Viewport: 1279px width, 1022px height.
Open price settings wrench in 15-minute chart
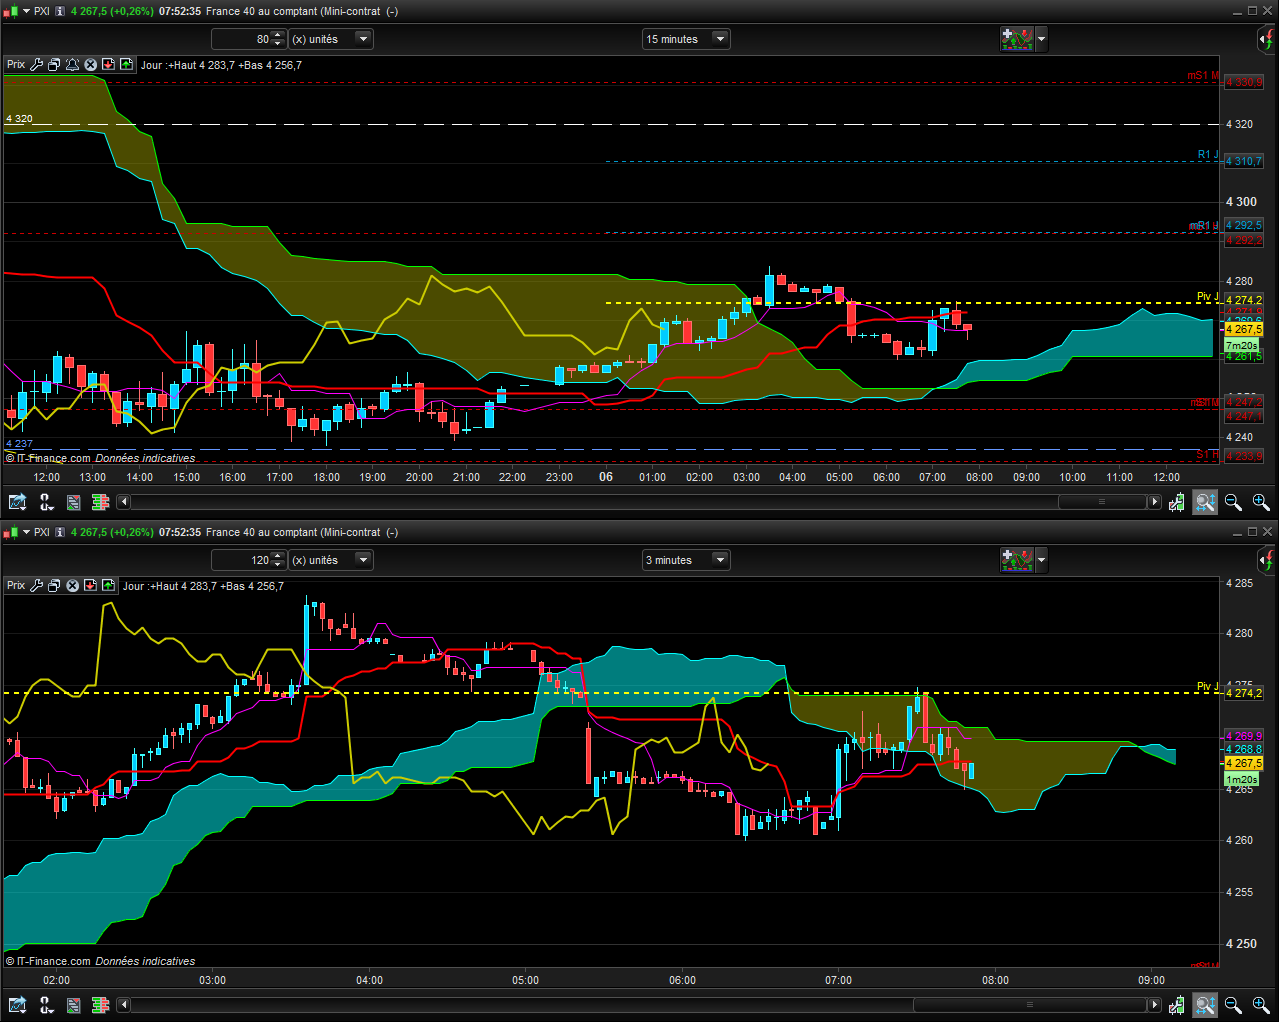(37, 65)
